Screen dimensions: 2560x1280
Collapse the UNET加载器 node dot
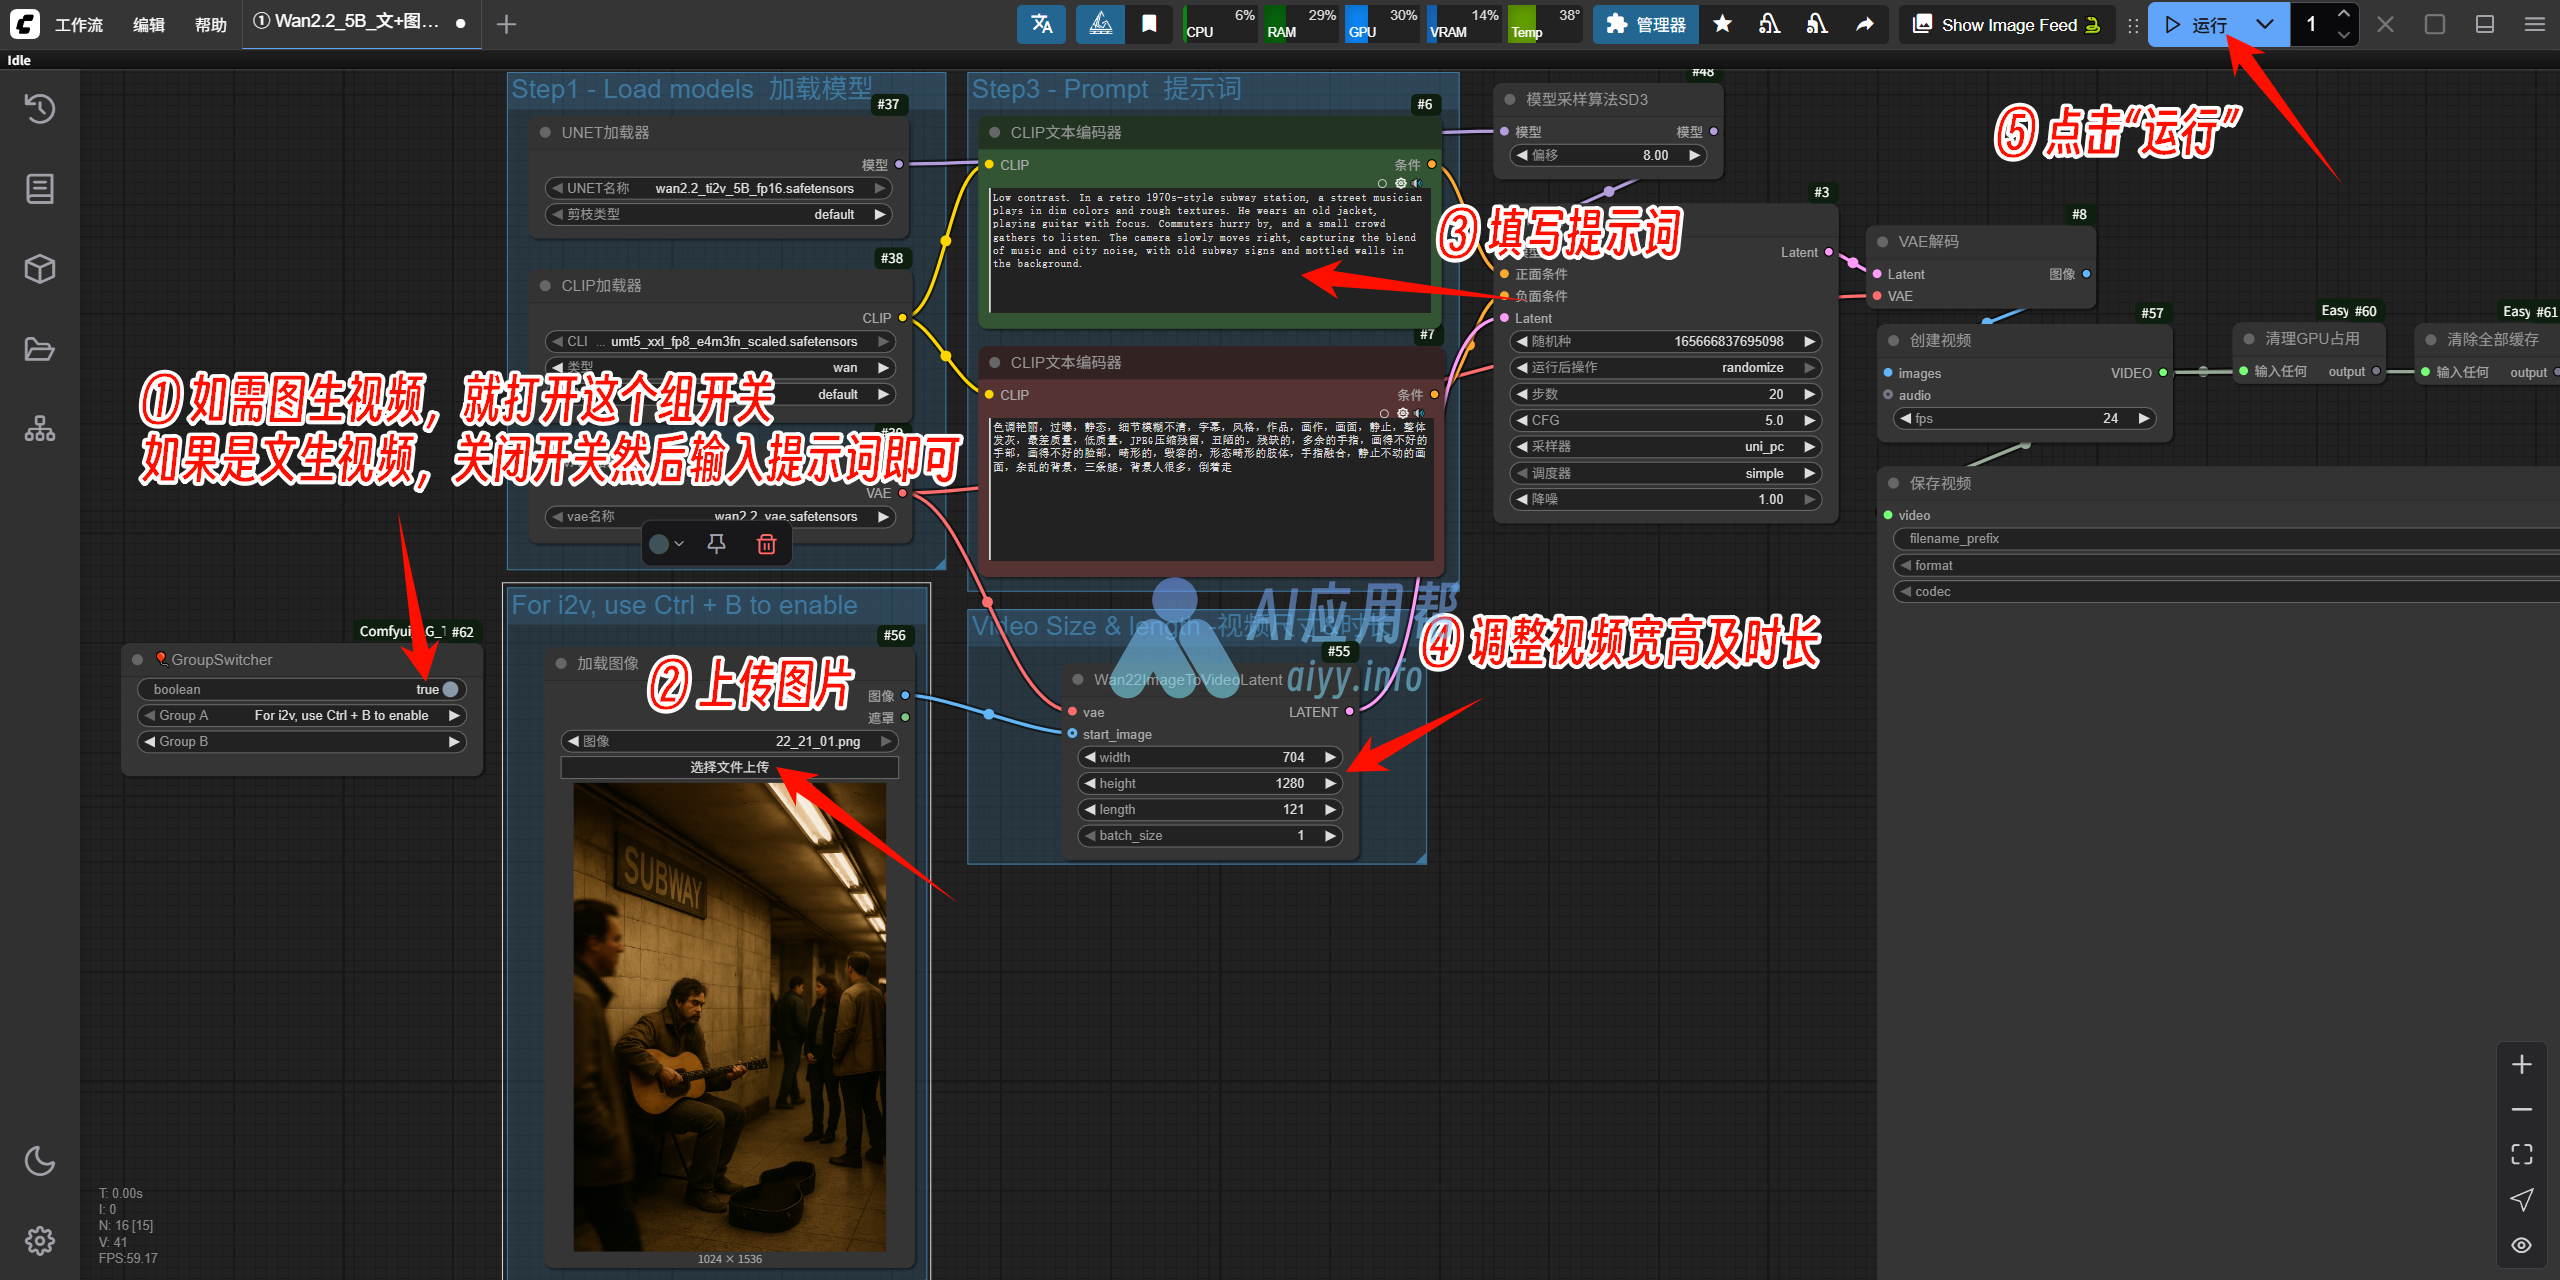point(546,132)
